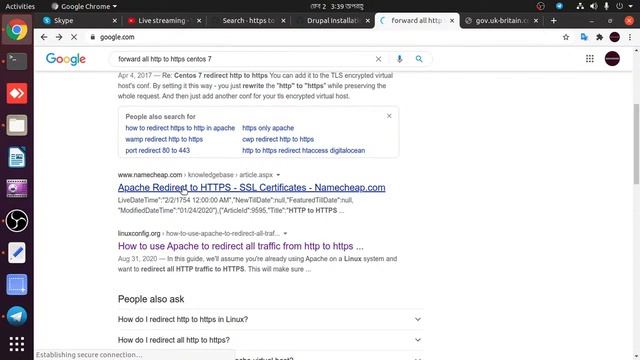This screenshot has width=640, height=360.
Task: Launch Terminal from the dock
Action: pyautogui.click(x=17, y=62)
